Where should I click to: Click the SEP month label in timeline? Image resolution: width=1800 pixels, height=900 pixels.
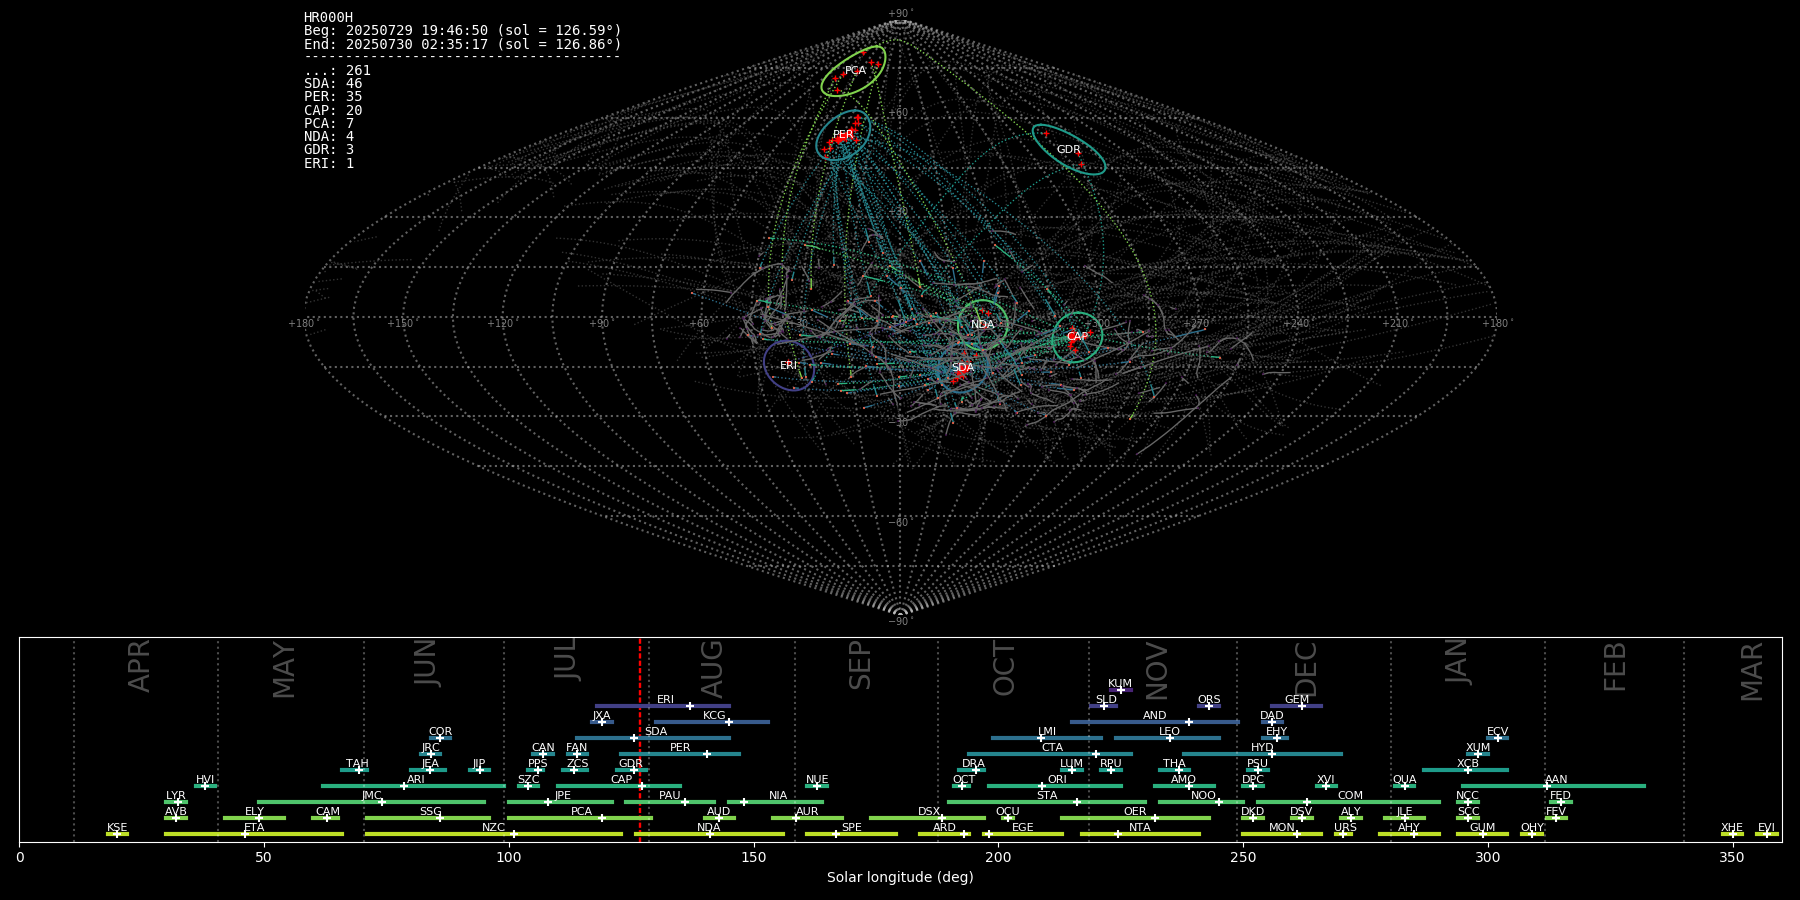pyautogui.click(x=860, y=666)
